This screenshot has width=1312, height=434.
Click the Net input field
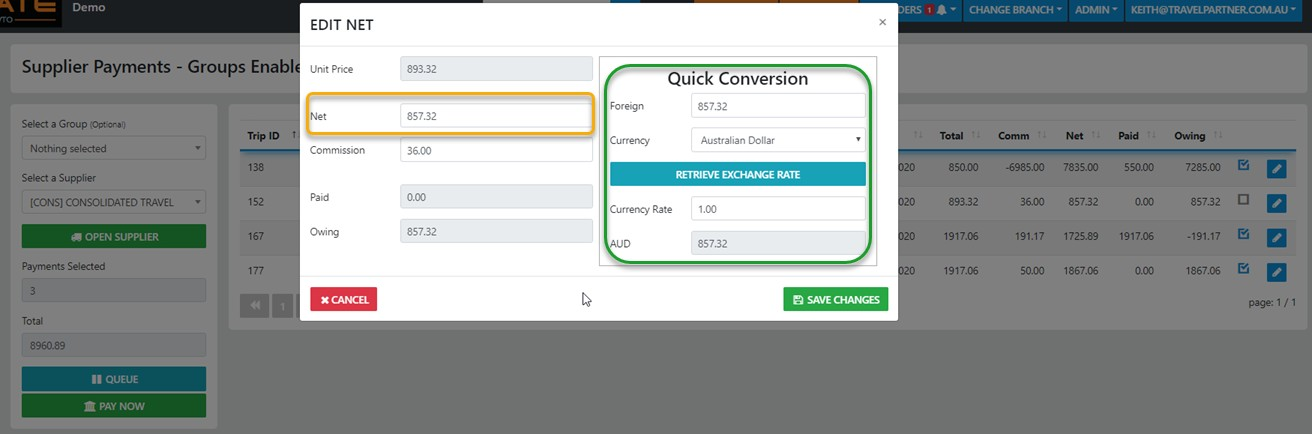click(496, 116)
